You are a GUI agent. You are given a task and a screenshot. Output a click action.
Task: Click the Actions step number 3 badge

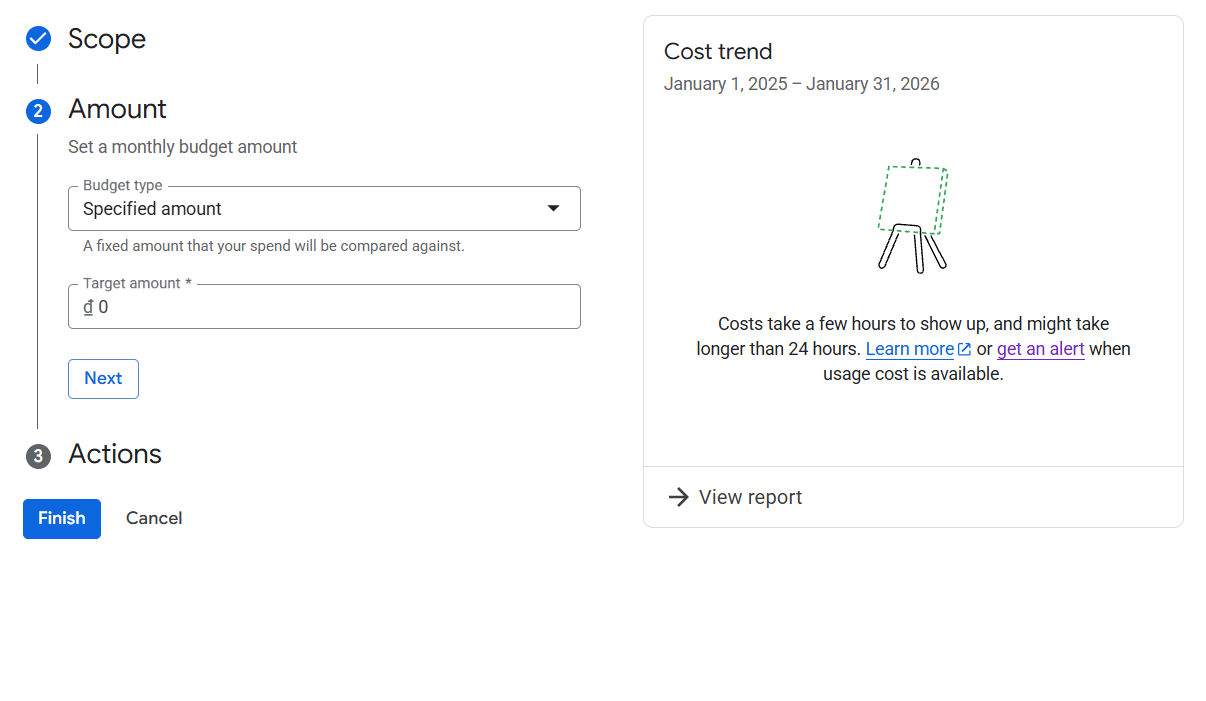[38, 456]
